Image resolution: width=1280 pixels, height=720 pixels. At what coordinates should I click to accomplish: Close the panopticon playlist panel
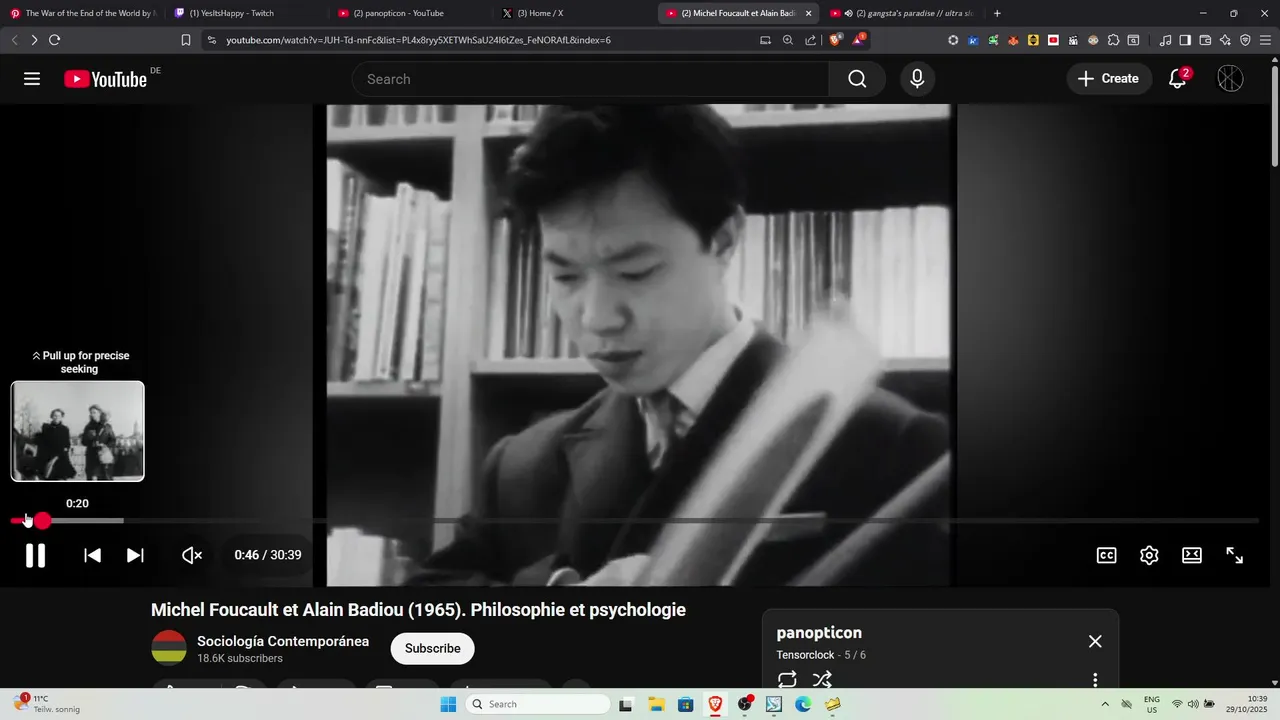tap(1095, 641)
